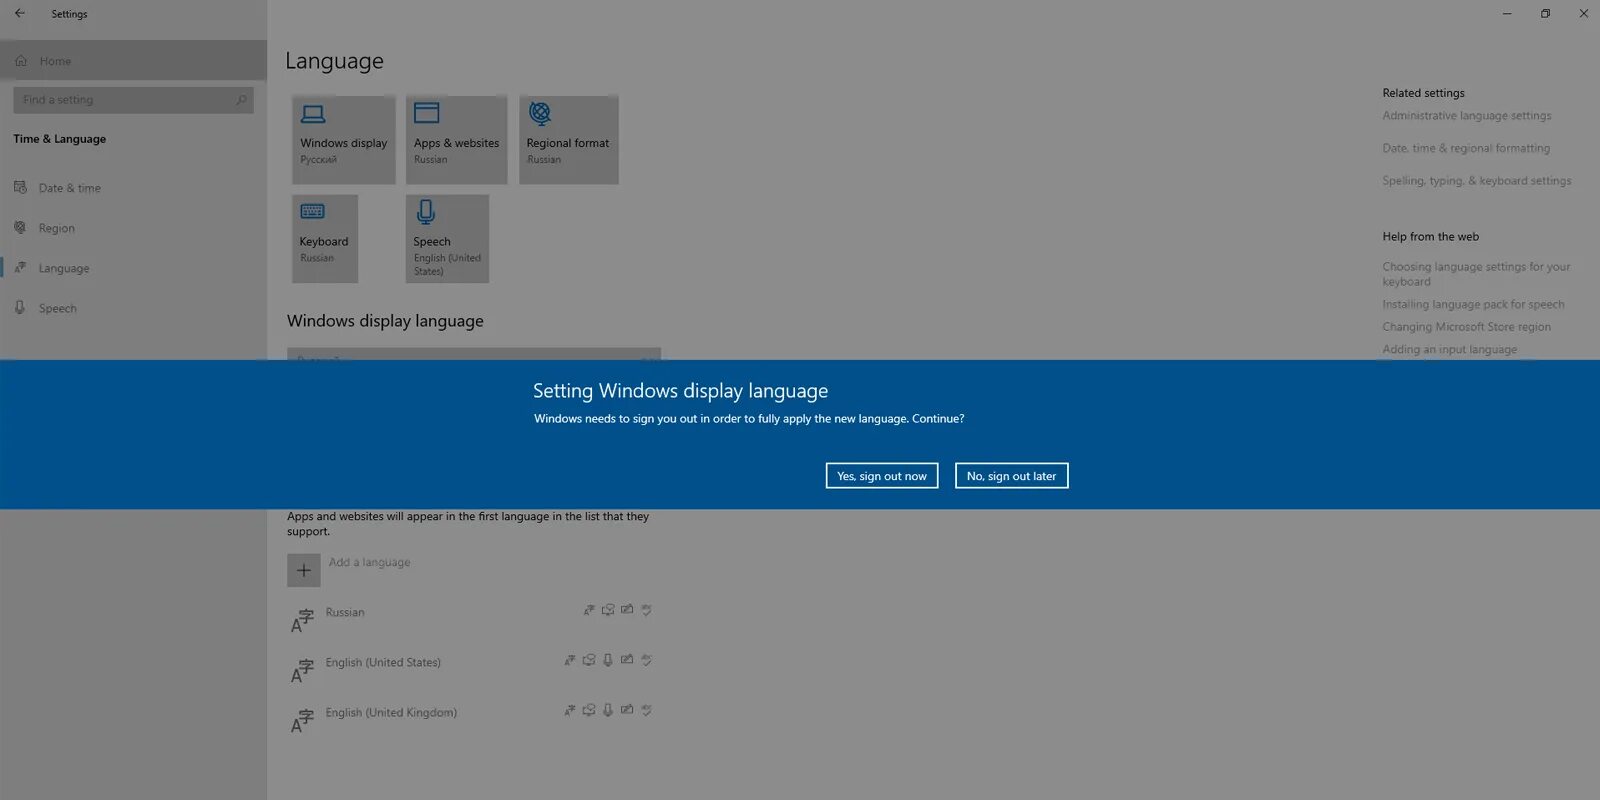Choose No, sign out later
The width and height of the screenshot is (1600, 800).
pos(1011,476)
